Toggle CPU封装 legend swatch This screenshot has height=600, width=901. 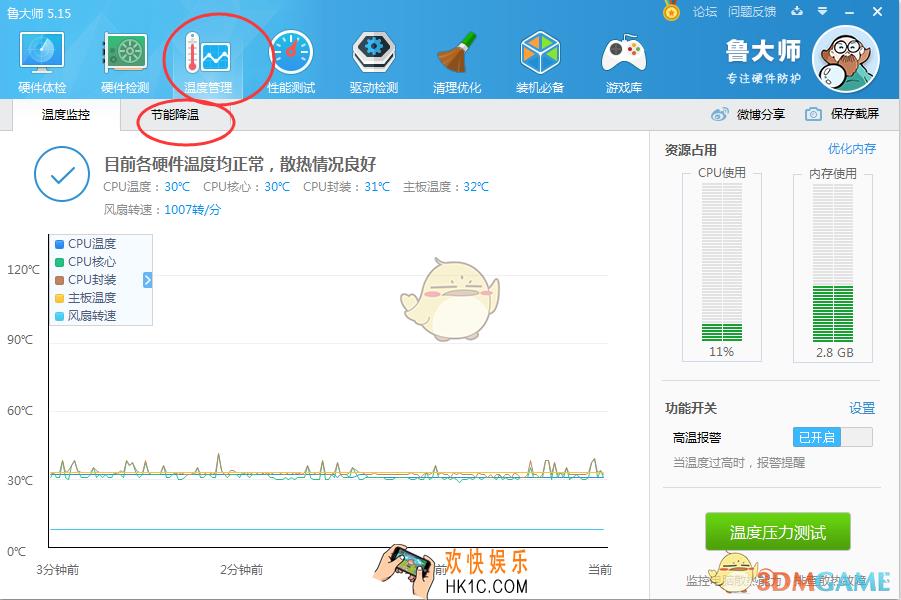click(59, 280)
